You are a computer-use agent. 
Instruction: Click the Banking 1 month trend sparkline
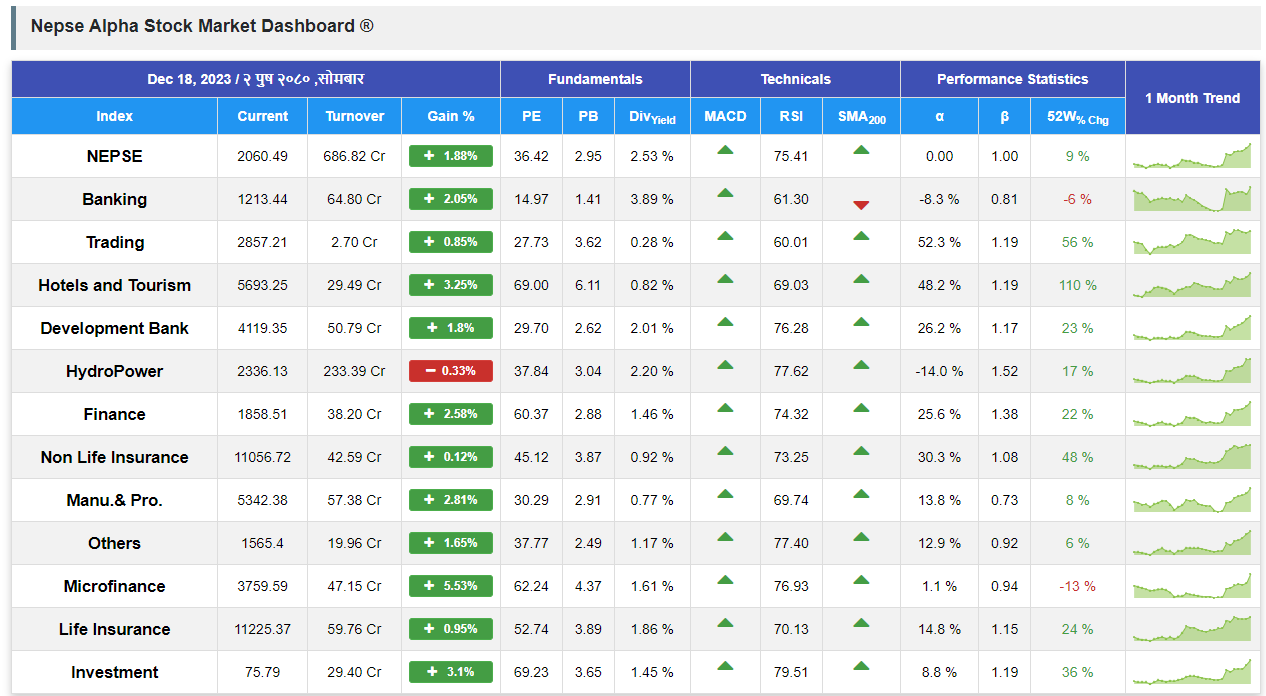click(1192, 199)
